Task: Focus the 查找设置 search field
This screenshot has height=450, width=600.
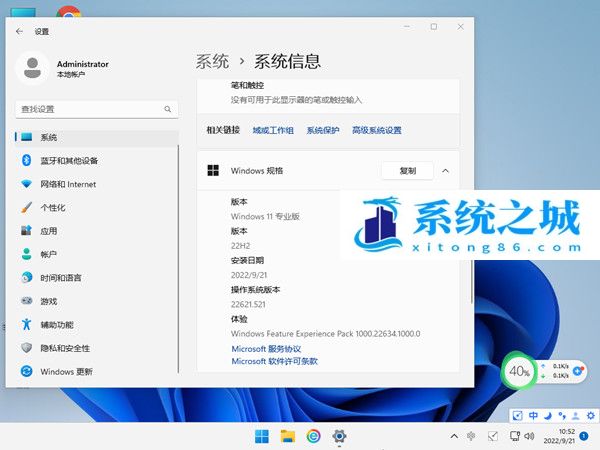Action: 96,109
